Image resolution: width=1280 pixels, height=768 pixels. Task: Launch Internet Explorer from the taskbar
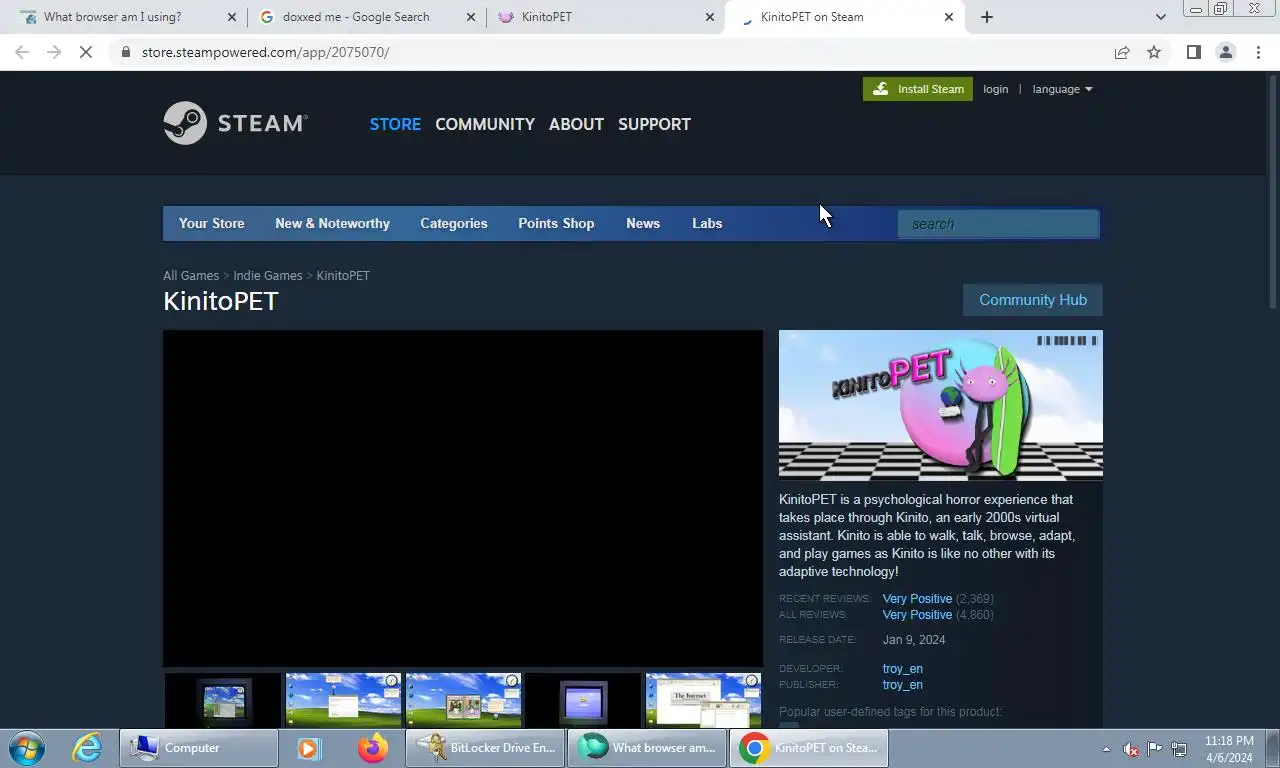pyautogui.click(x=87, y=748)
